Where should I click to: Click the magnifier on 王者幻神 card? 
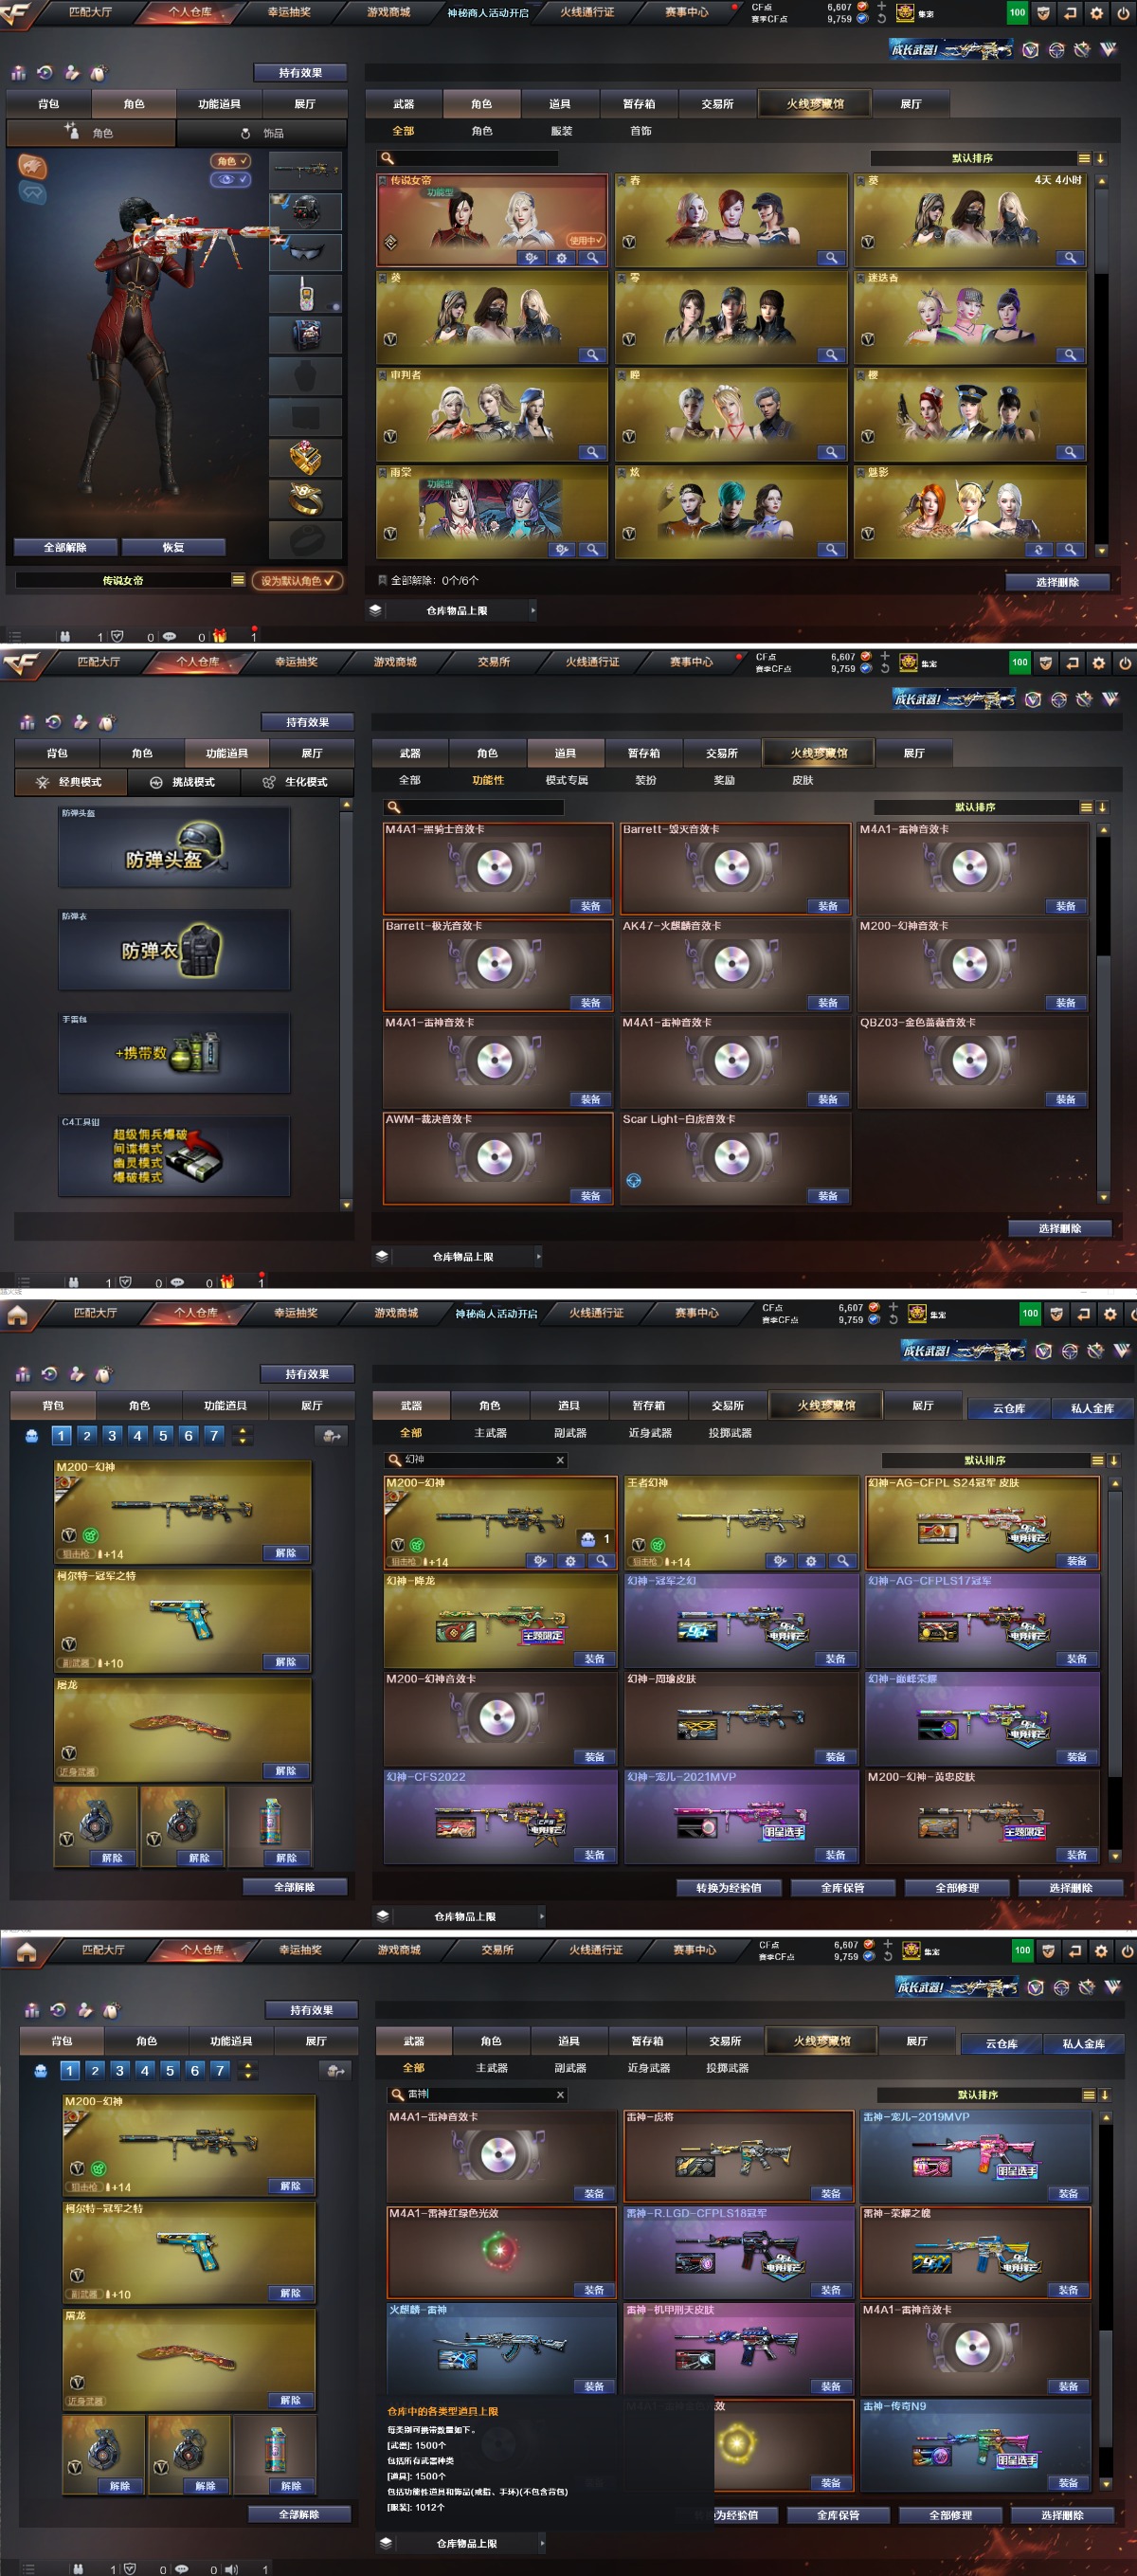click(842, 1561)
